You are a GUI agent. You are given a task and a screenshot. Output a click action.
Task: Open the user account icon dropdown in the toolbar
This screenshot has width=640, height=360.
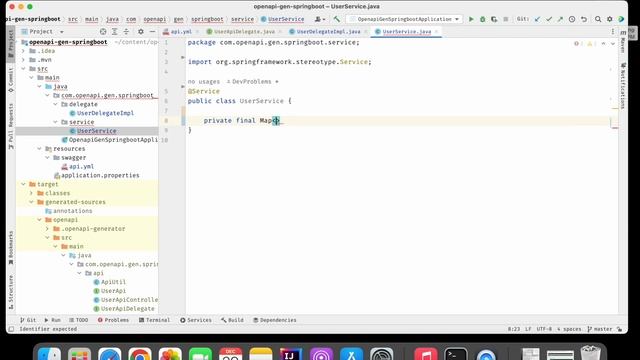tap(320, 19)
